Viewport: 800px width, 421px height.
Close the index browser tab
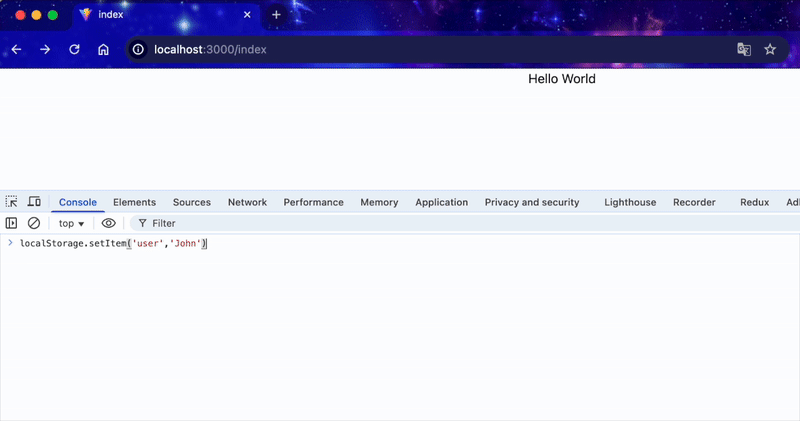pos(247,15)
